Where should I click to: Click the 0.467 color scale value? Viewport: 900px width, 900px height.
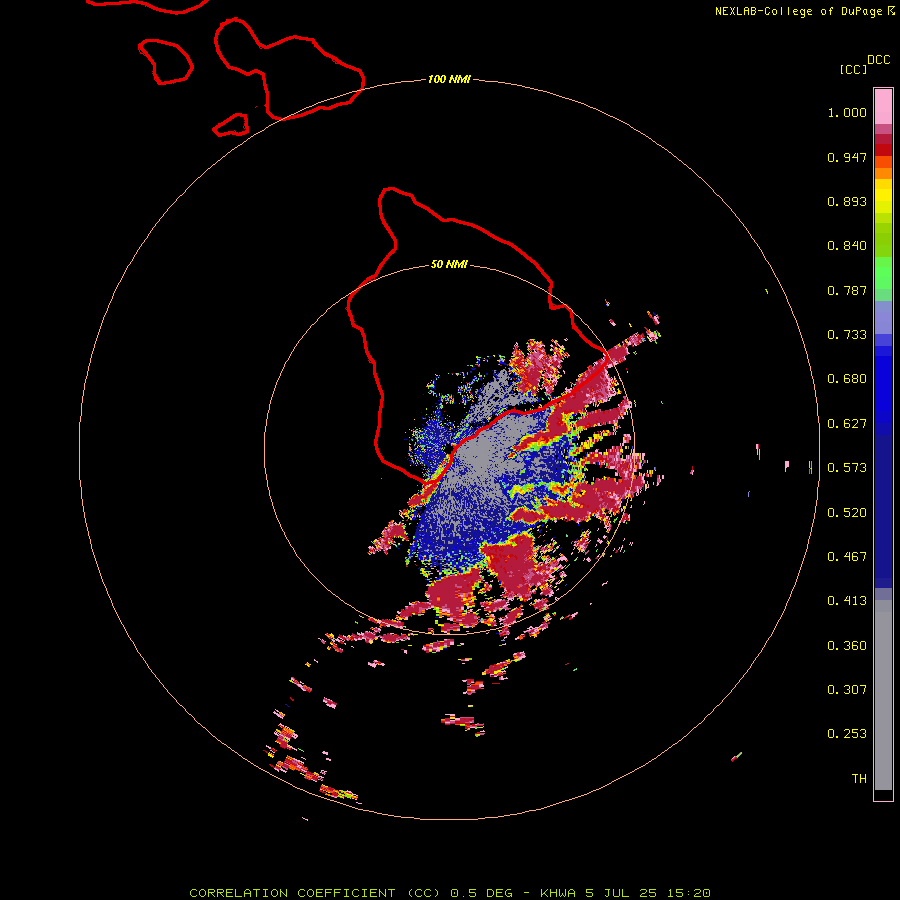[x=847, y=557]
